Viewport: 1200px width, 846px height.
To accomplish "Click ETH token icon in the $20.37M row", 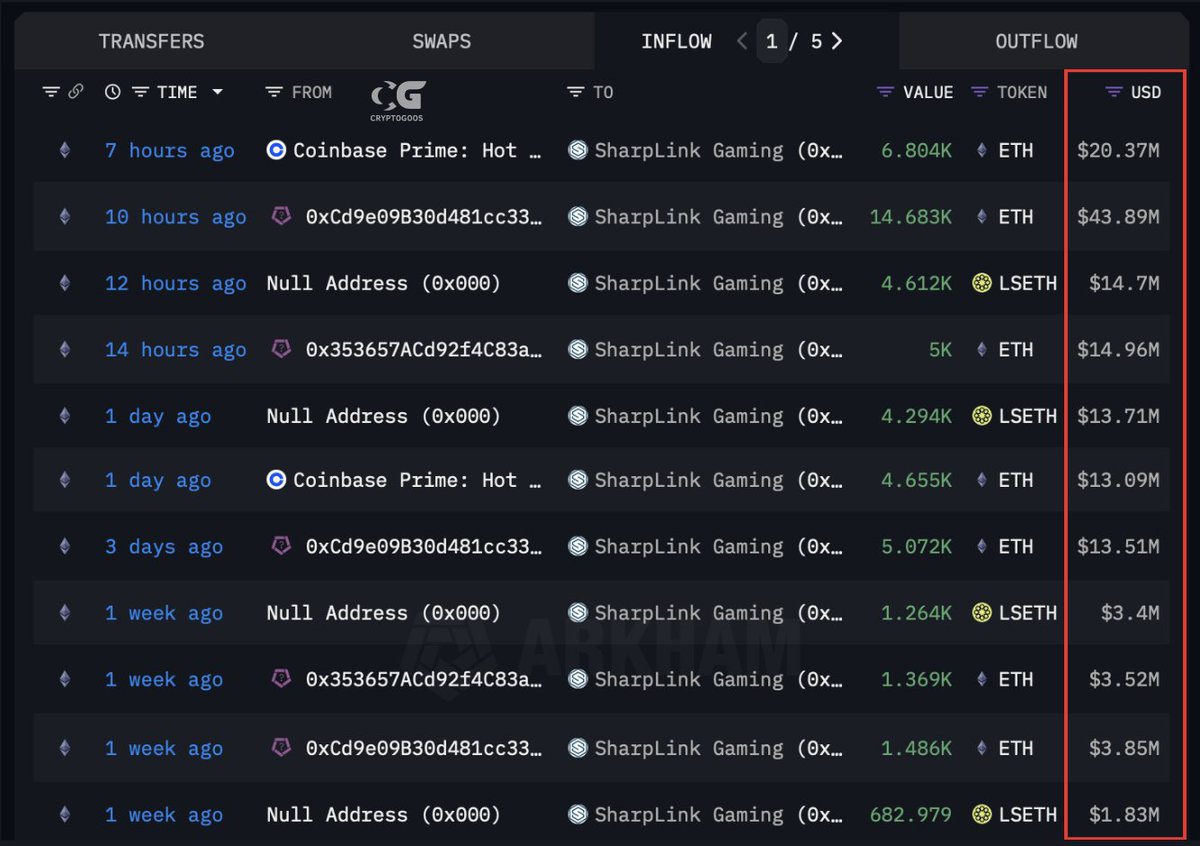I will point(981,150).
